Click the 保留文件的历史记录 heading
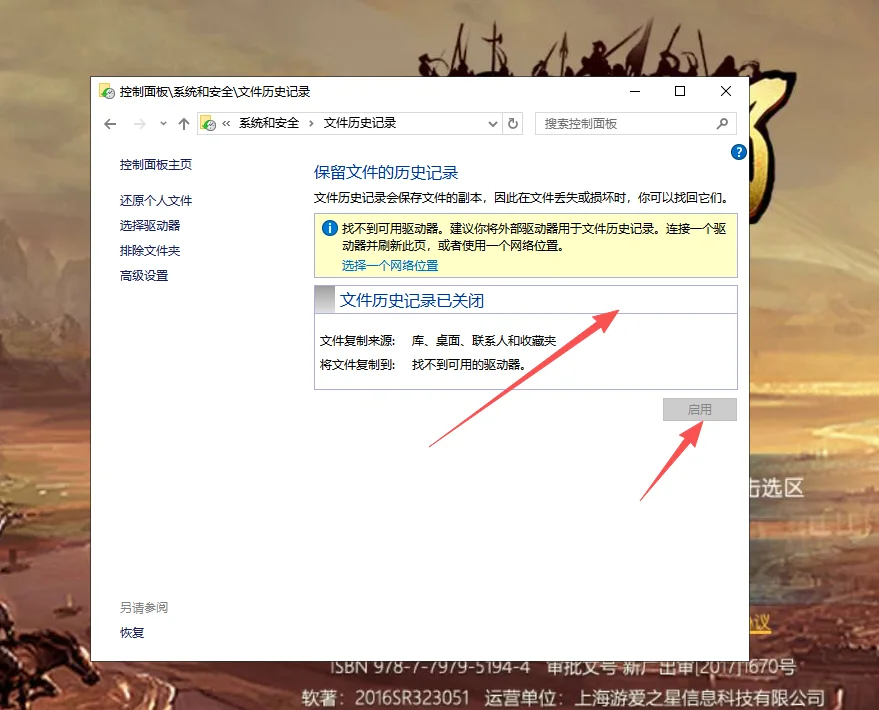879x710 pixels. click(x=386, y=173)
